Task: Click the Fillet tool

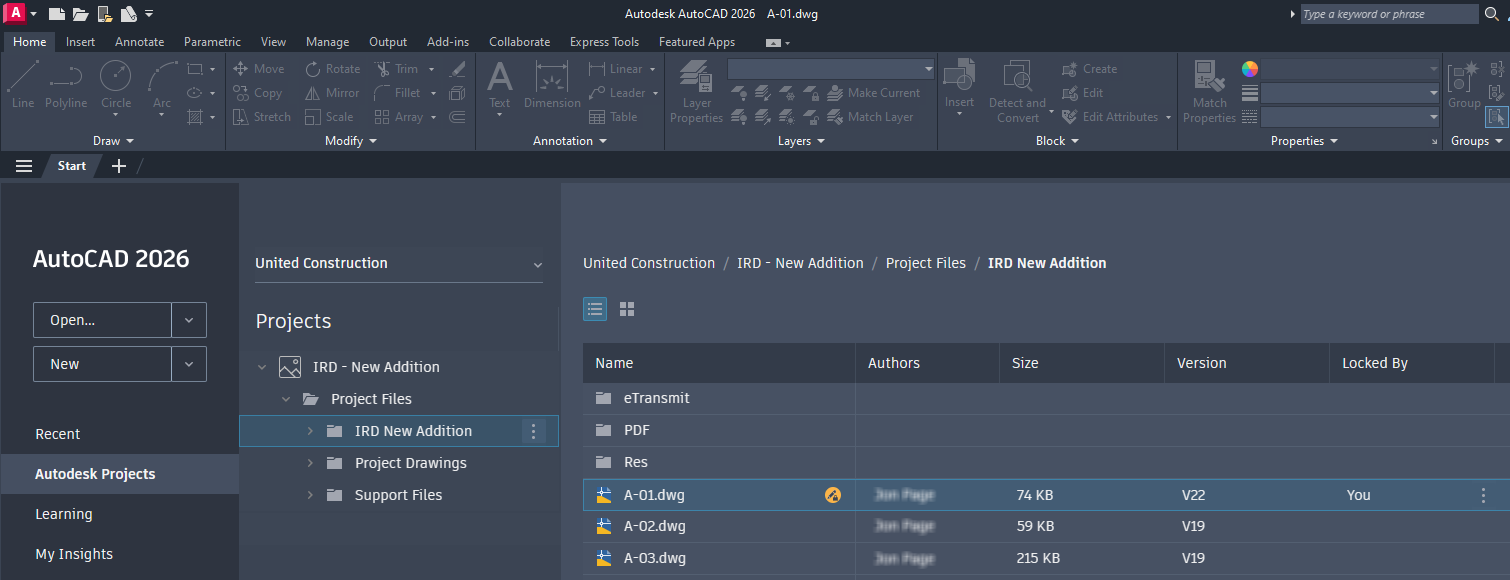Action: [399, 93]
